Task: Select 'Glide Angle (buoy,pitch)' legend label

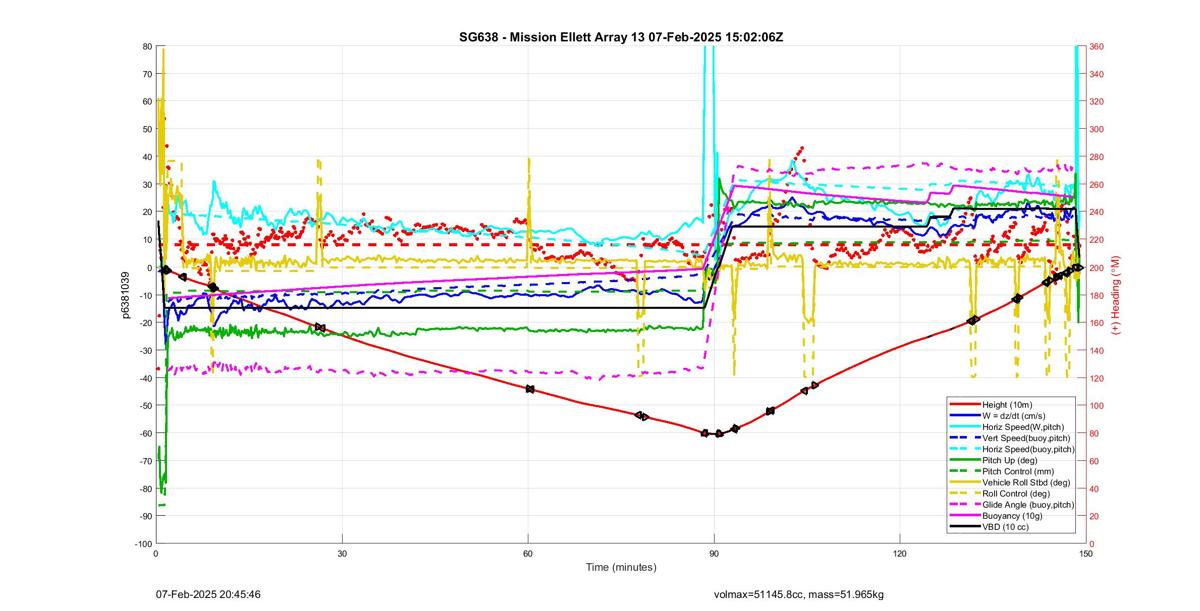Action: click(x=1030, y=504)
